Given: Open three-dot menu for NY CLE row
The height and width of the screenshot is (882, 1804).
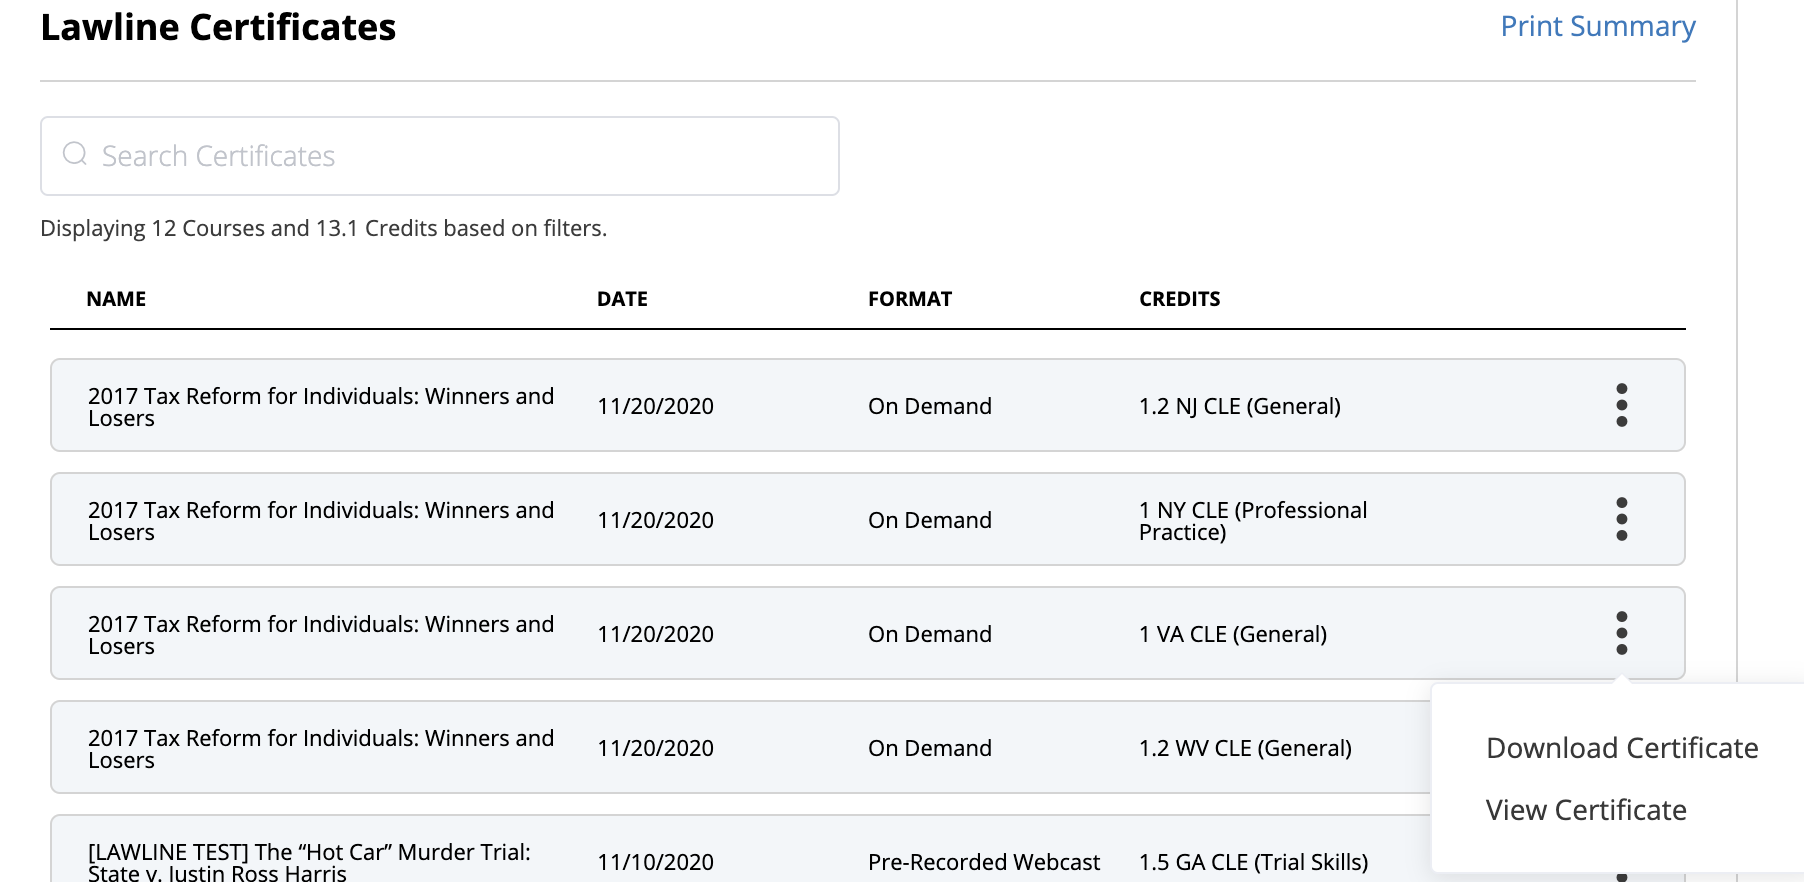Looking at the screenshot, I should click(1621, 519).
